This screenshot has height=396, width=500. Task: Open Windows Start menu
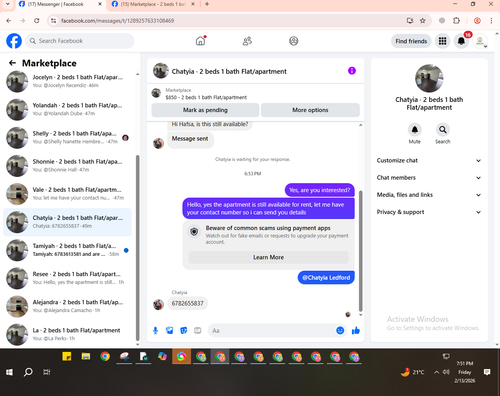click(9, 372)
